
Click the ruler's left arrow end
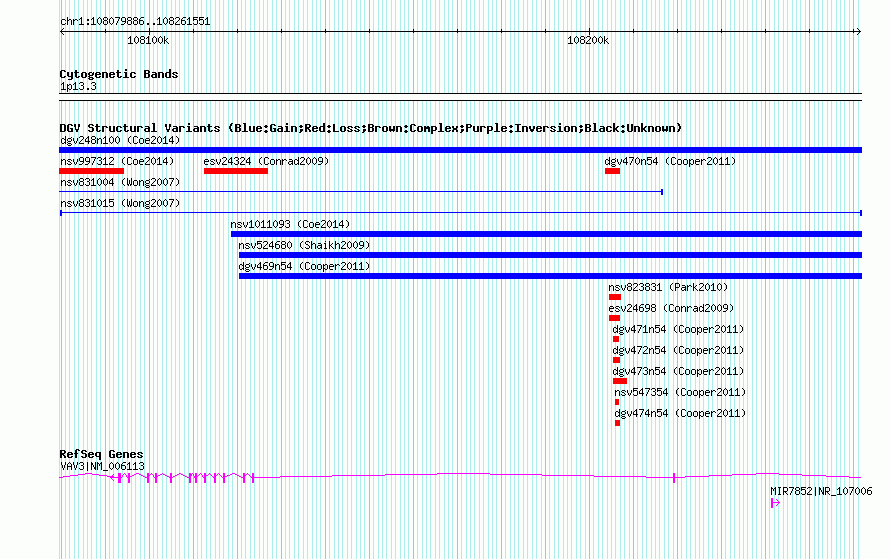(62, 32)
